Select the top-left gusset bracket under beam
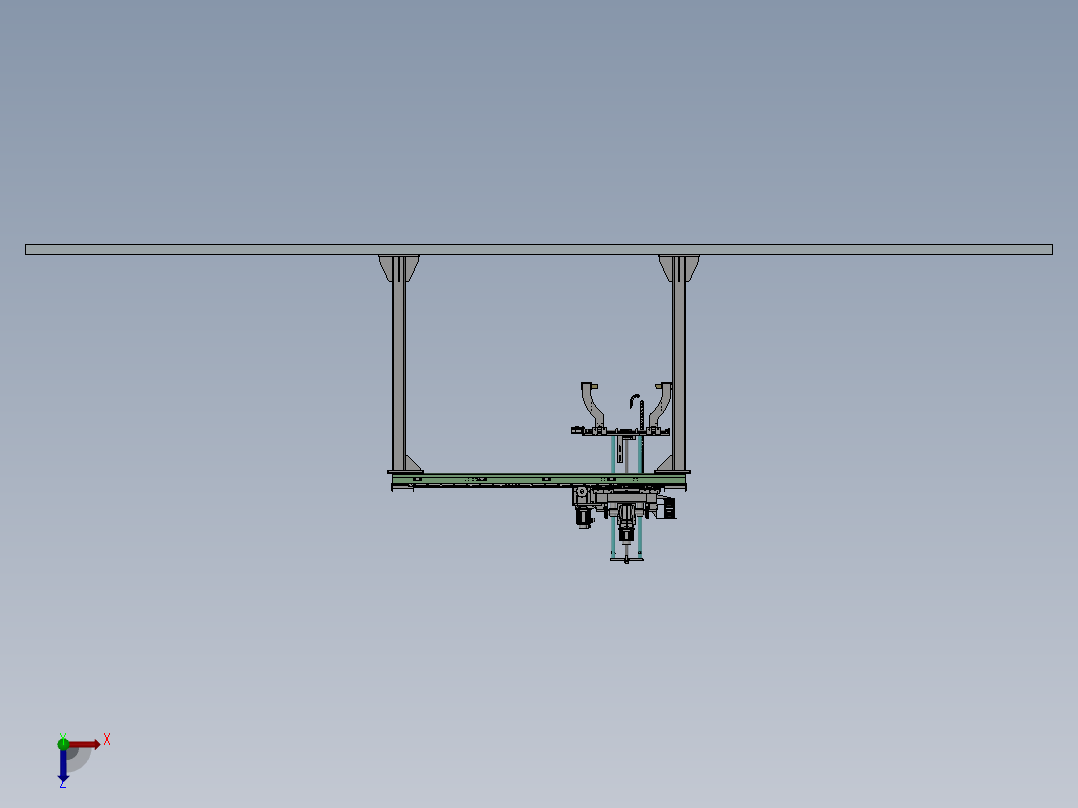Viewport: 1078px width, 808px height. point(399,267)
